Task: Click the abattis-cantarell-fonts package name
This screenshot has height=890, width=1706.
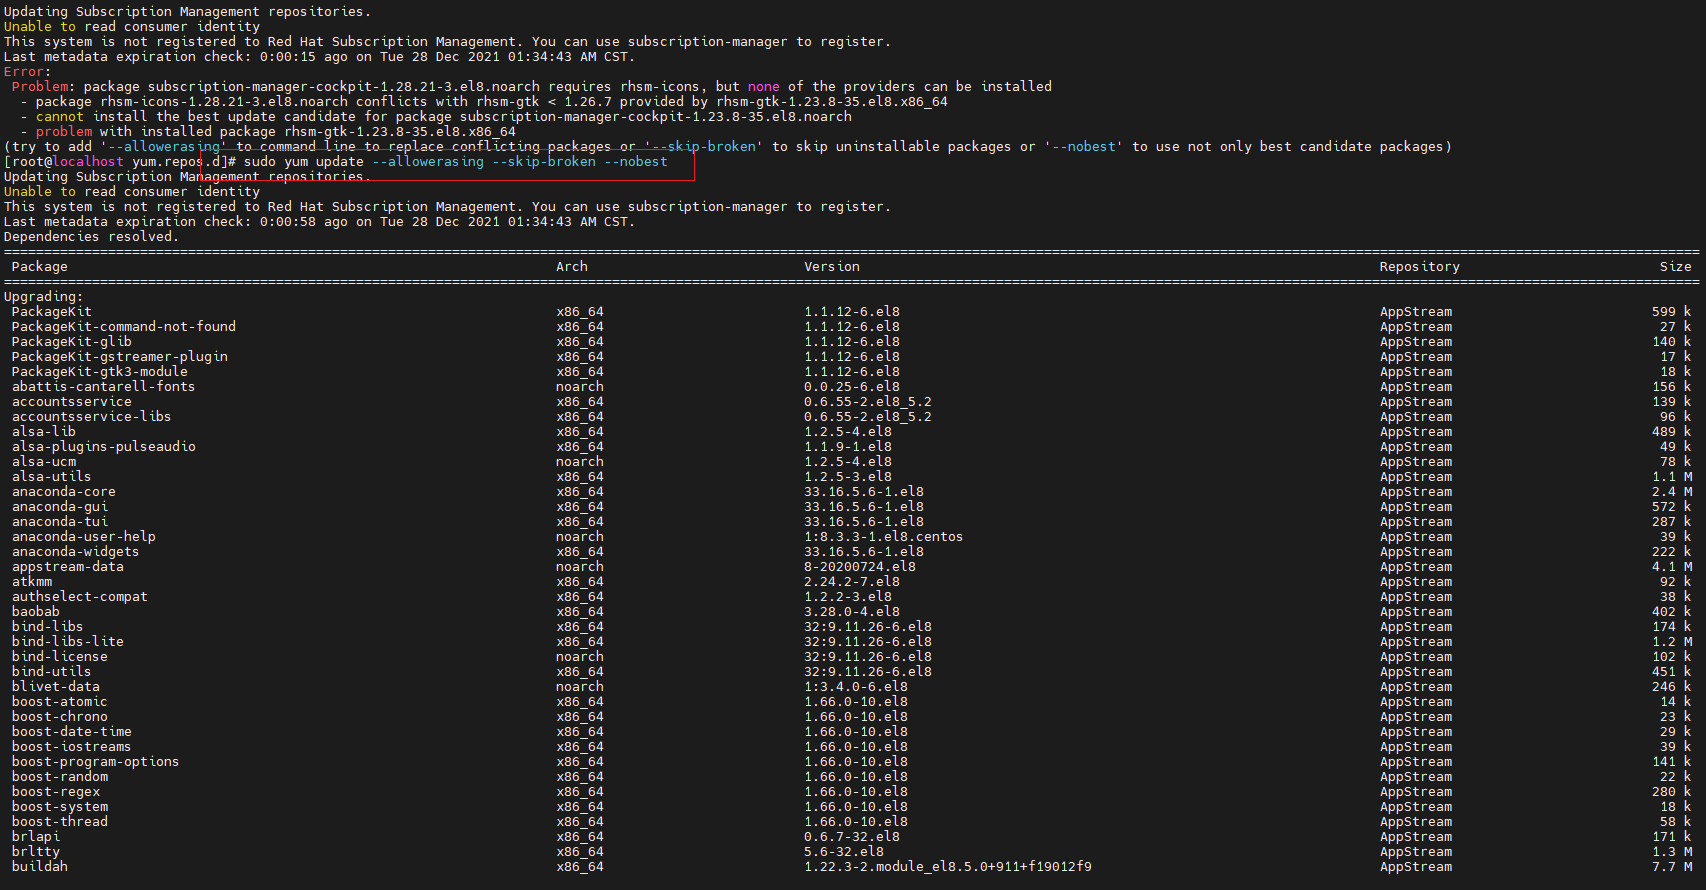Action: pos(104,387)
